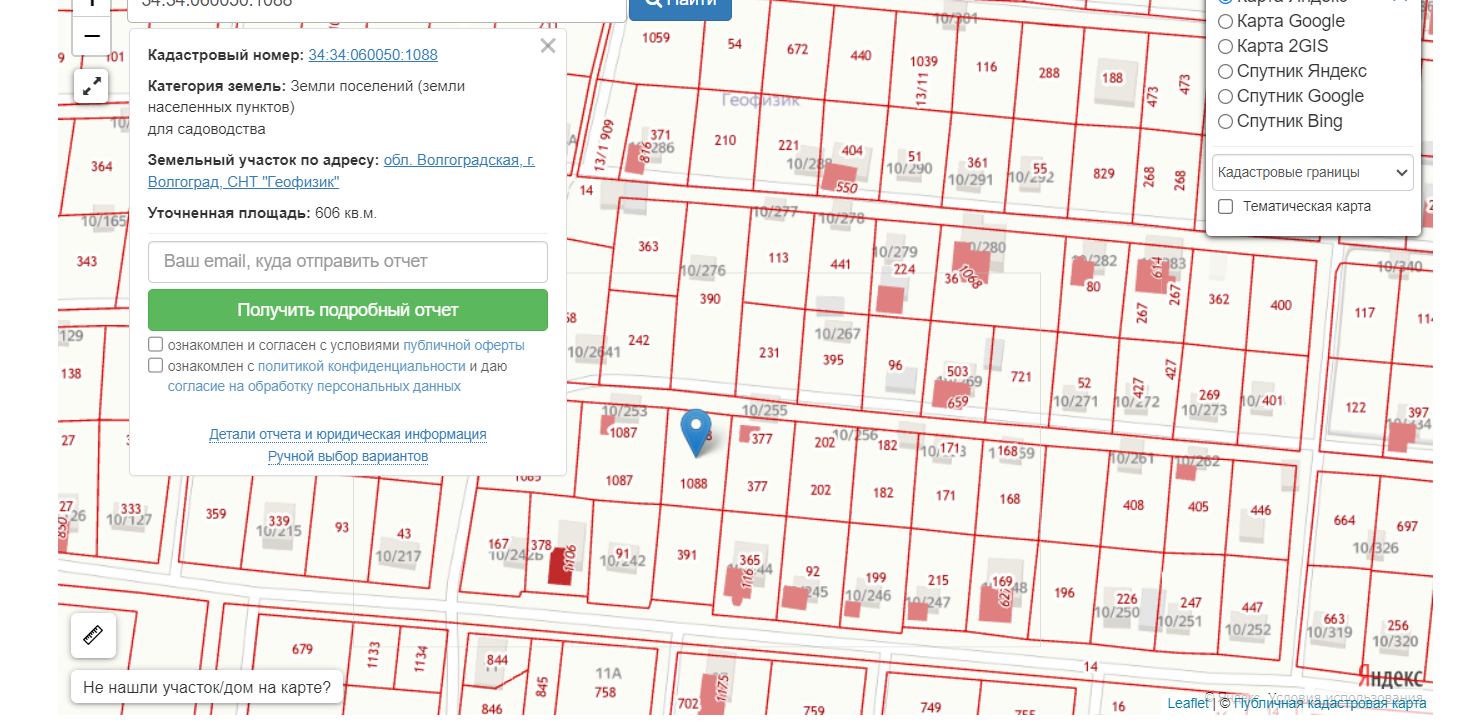Open политикой конфиденциальности link
This screenshot has height=726, width=1468.
tap(362, 366)
